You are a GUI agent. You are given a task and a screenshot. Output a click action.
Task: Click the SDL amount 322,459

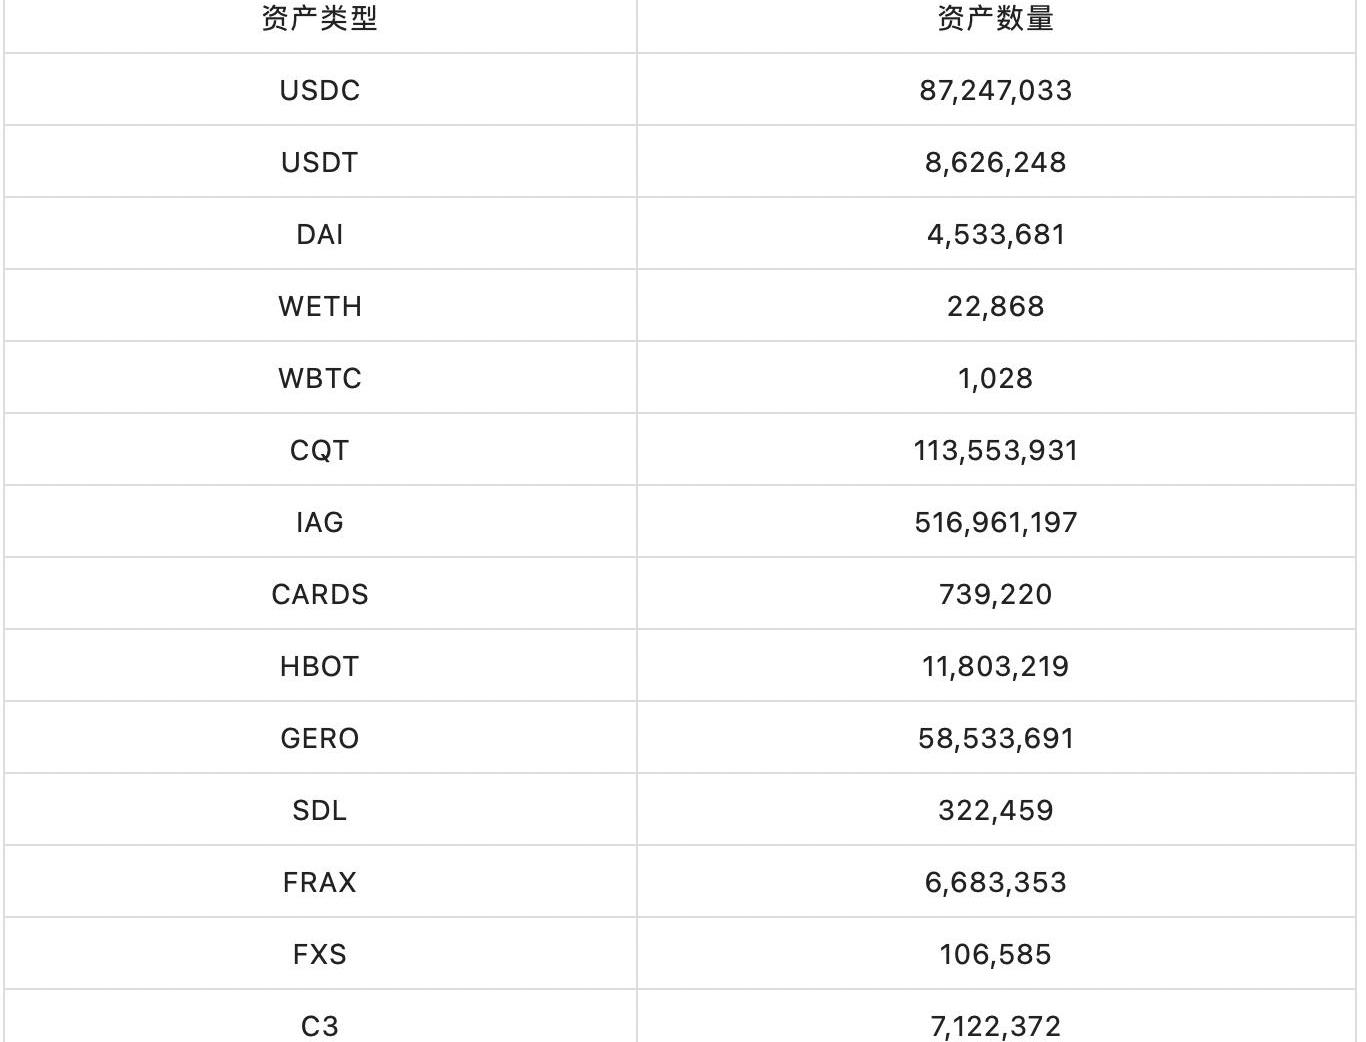tap(995, 810)
